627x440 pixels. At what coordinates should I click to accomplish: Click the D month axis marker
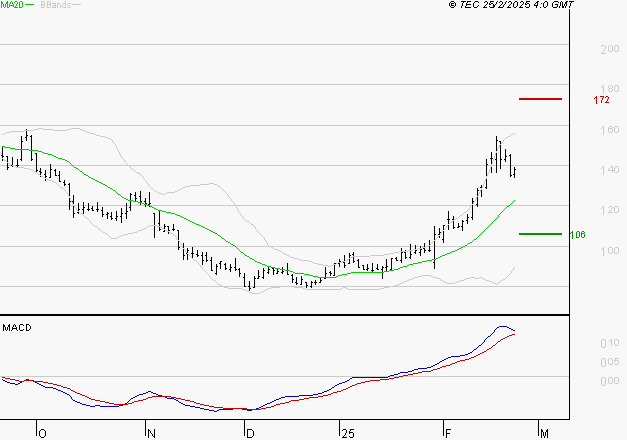point(250,434)
